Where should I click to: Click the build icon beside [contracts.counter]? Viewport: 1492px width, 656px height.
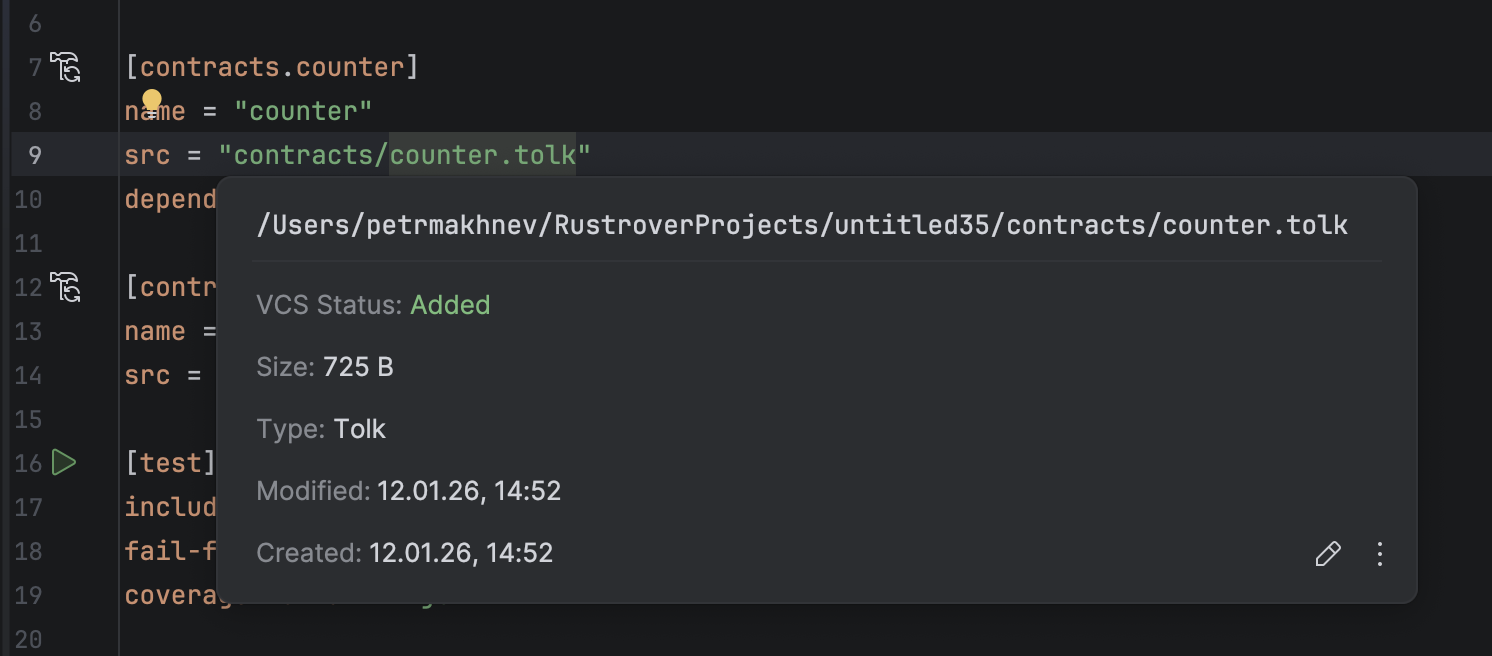pyautogui.click(x=65, y=68)
